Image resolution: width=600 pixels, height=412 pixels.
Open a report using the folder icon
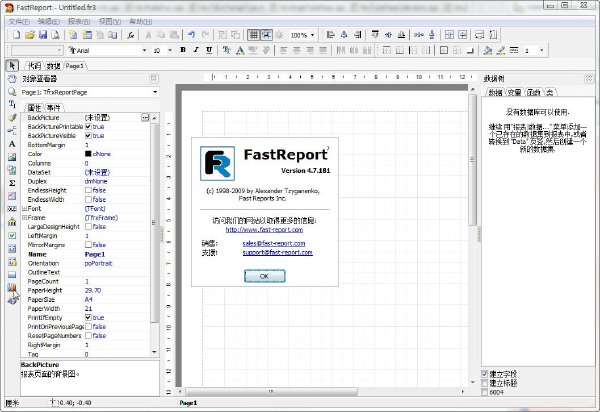[30, 35]
